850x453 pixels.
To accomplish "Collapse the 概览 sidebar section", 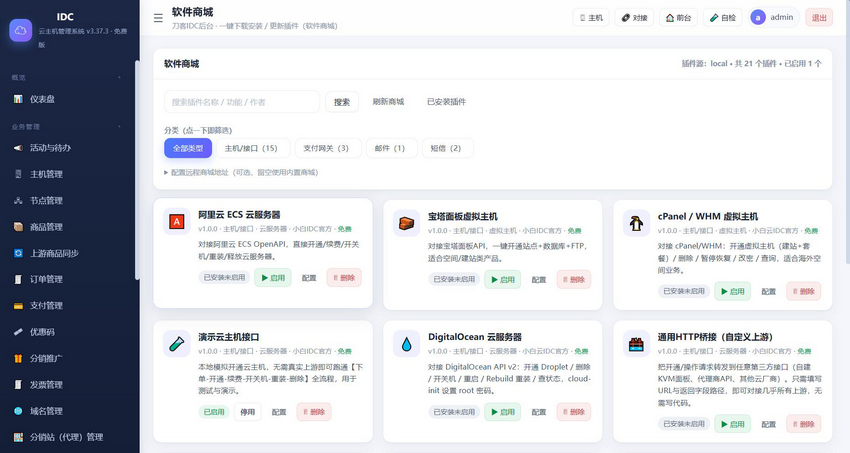I will [119, 77].
